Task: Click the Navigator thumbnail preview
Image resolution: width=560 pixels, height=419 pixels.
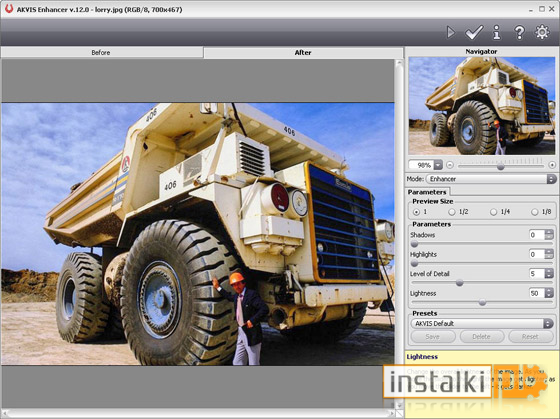Action: click(482, 106)
